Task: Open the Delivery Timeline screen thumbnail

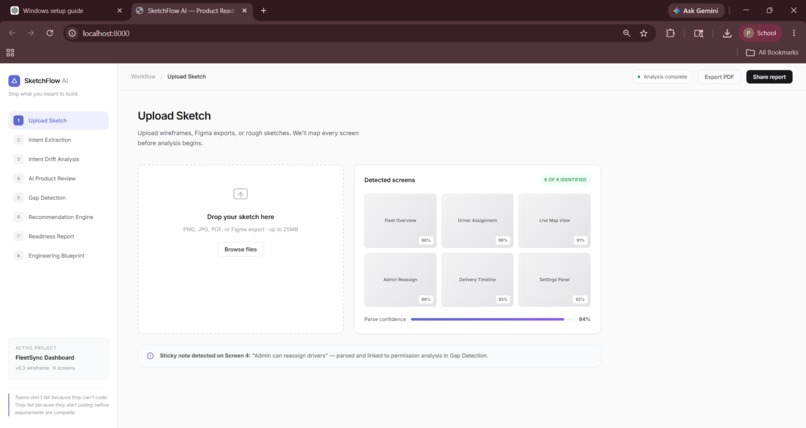Action: pyautogui.click(x=478, y=280)
